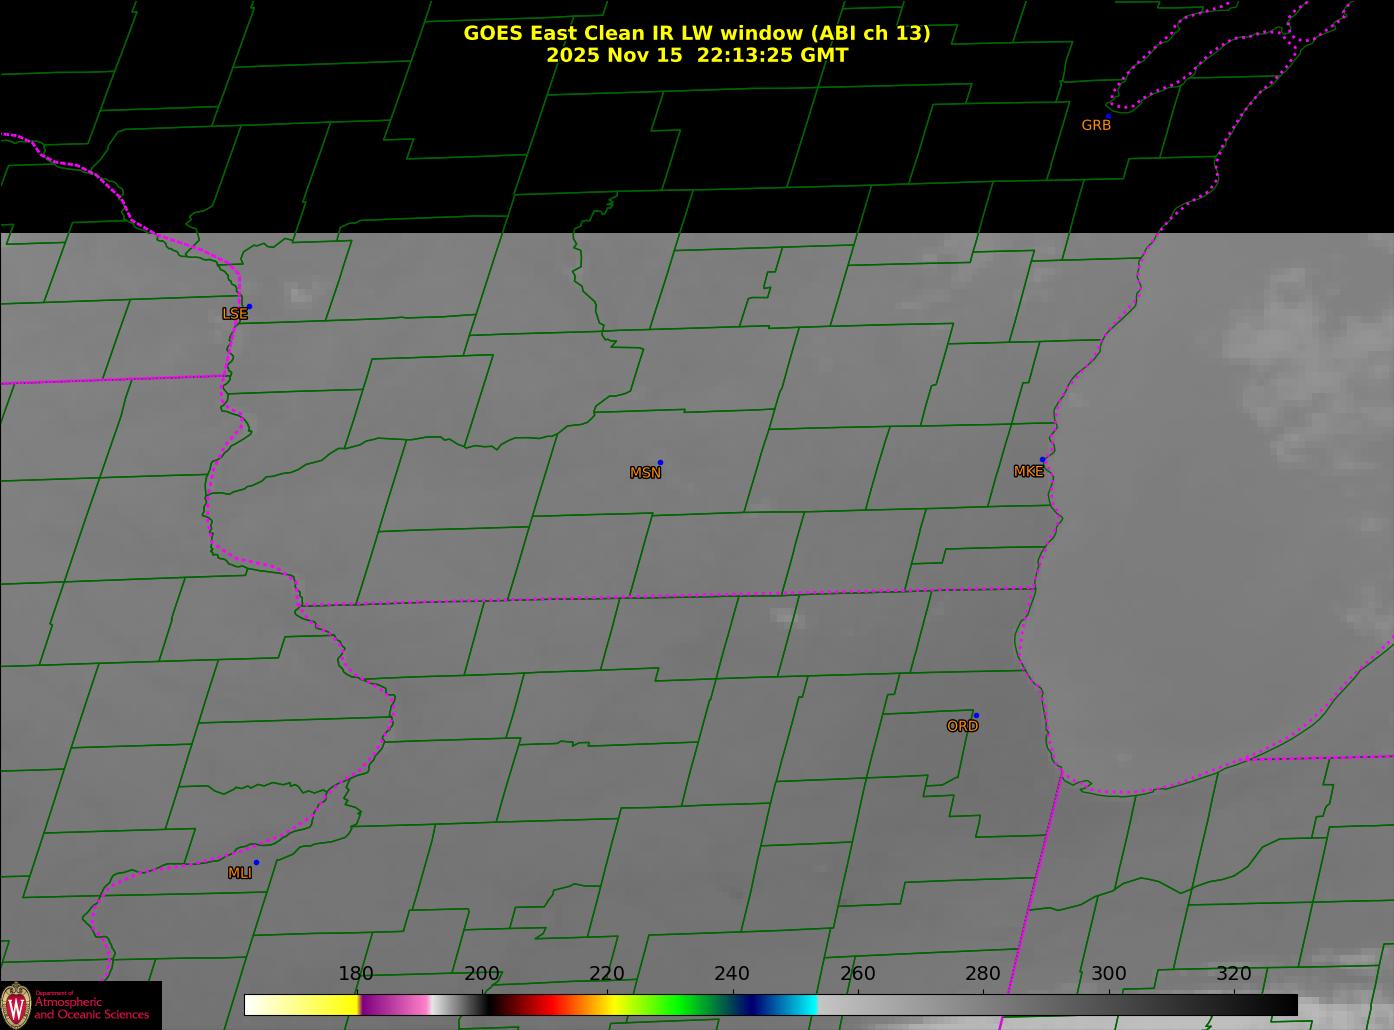
Task: Click the bright cloud patch over Lake Michigan
Action: tap(1290, 340)
